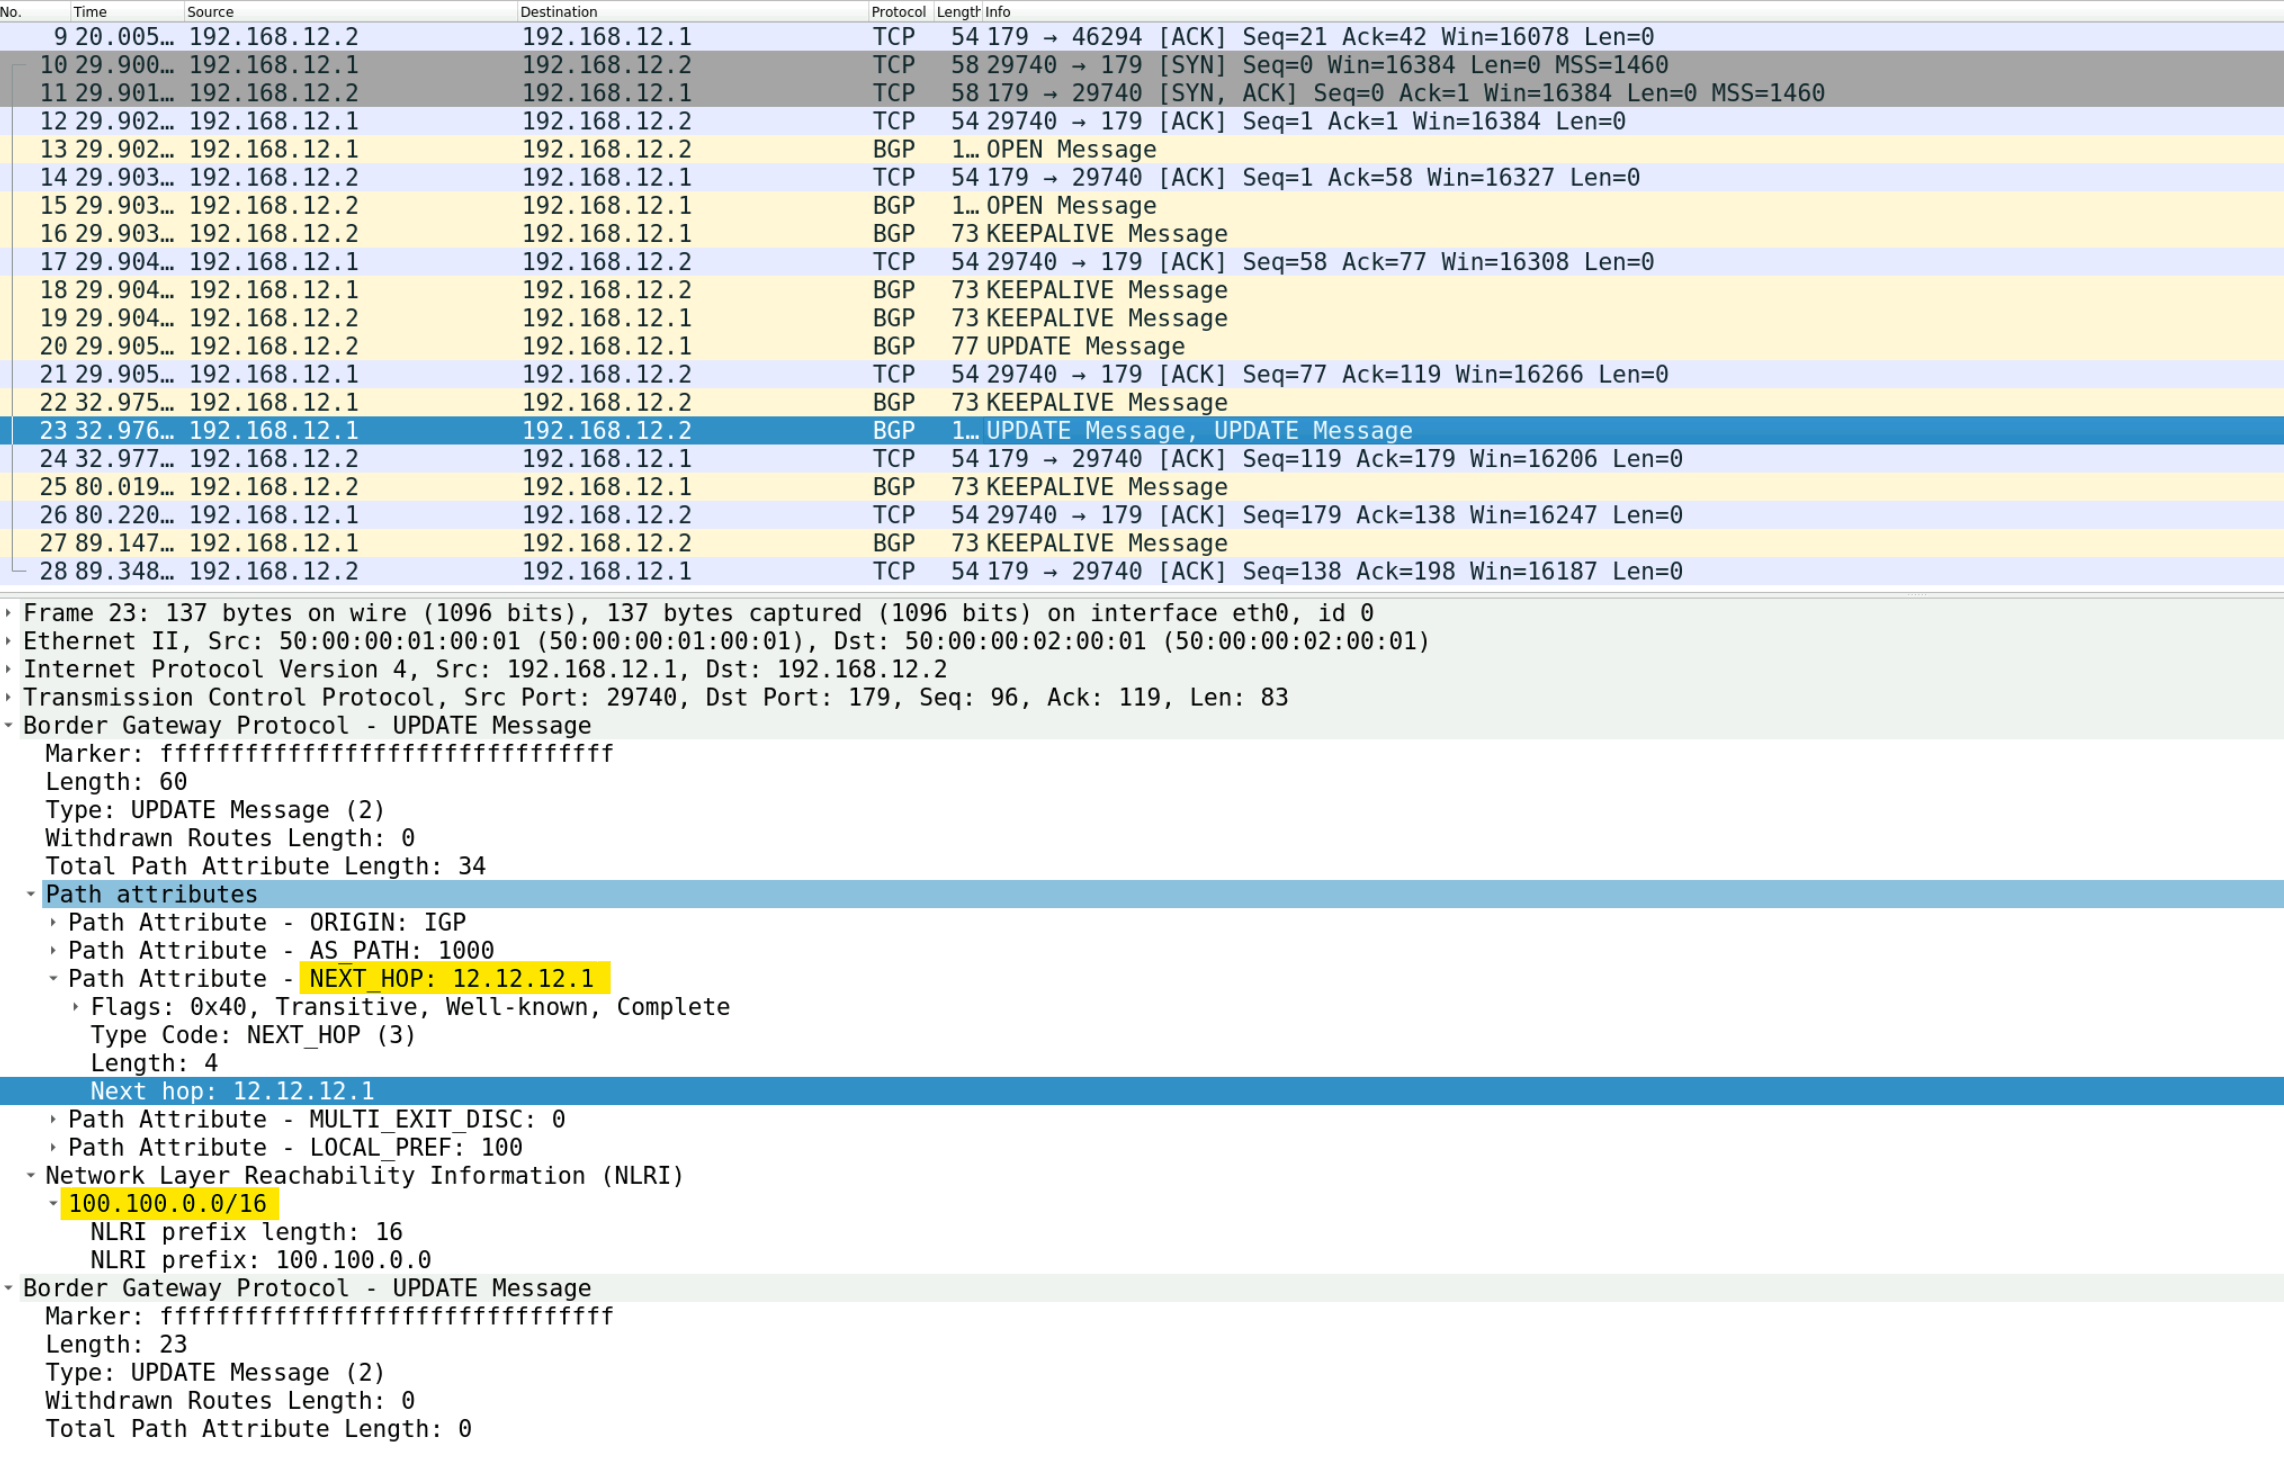The image size is (2284, 1477).
Task: Select packet 10 SYN row
Action: (x=1142, y=65)
